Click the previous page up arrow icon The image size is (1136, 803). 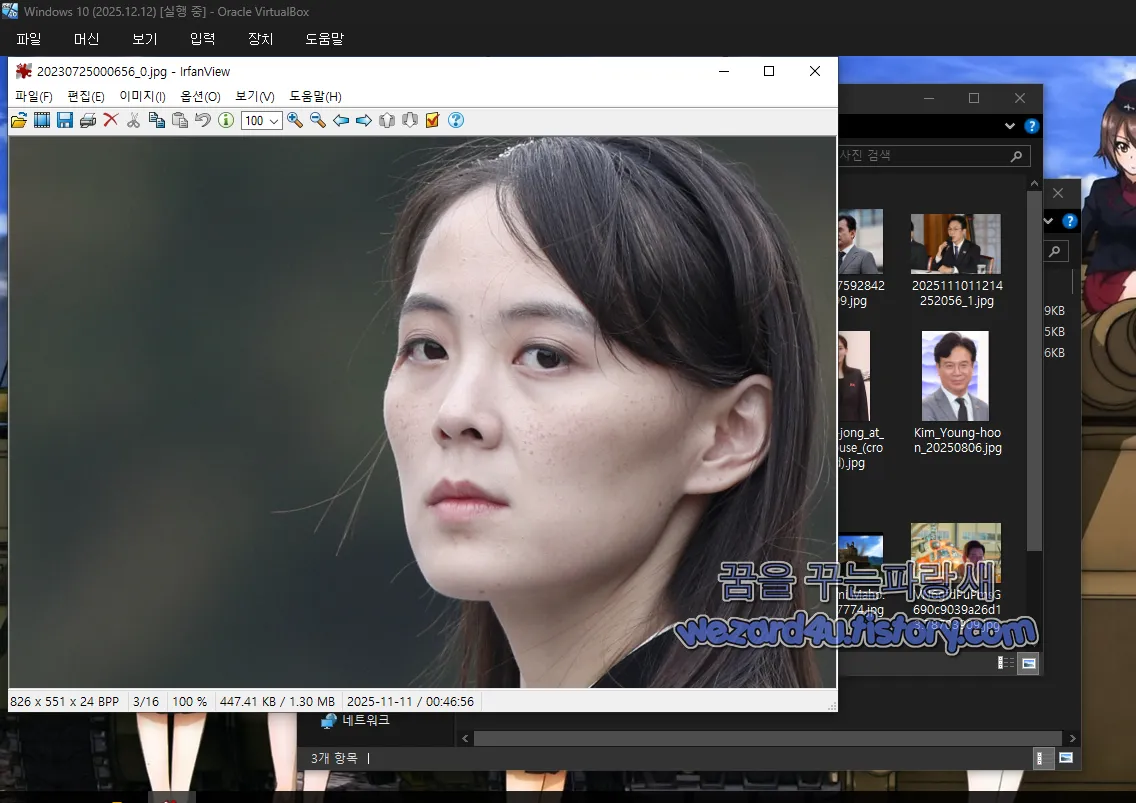point(387,120)
